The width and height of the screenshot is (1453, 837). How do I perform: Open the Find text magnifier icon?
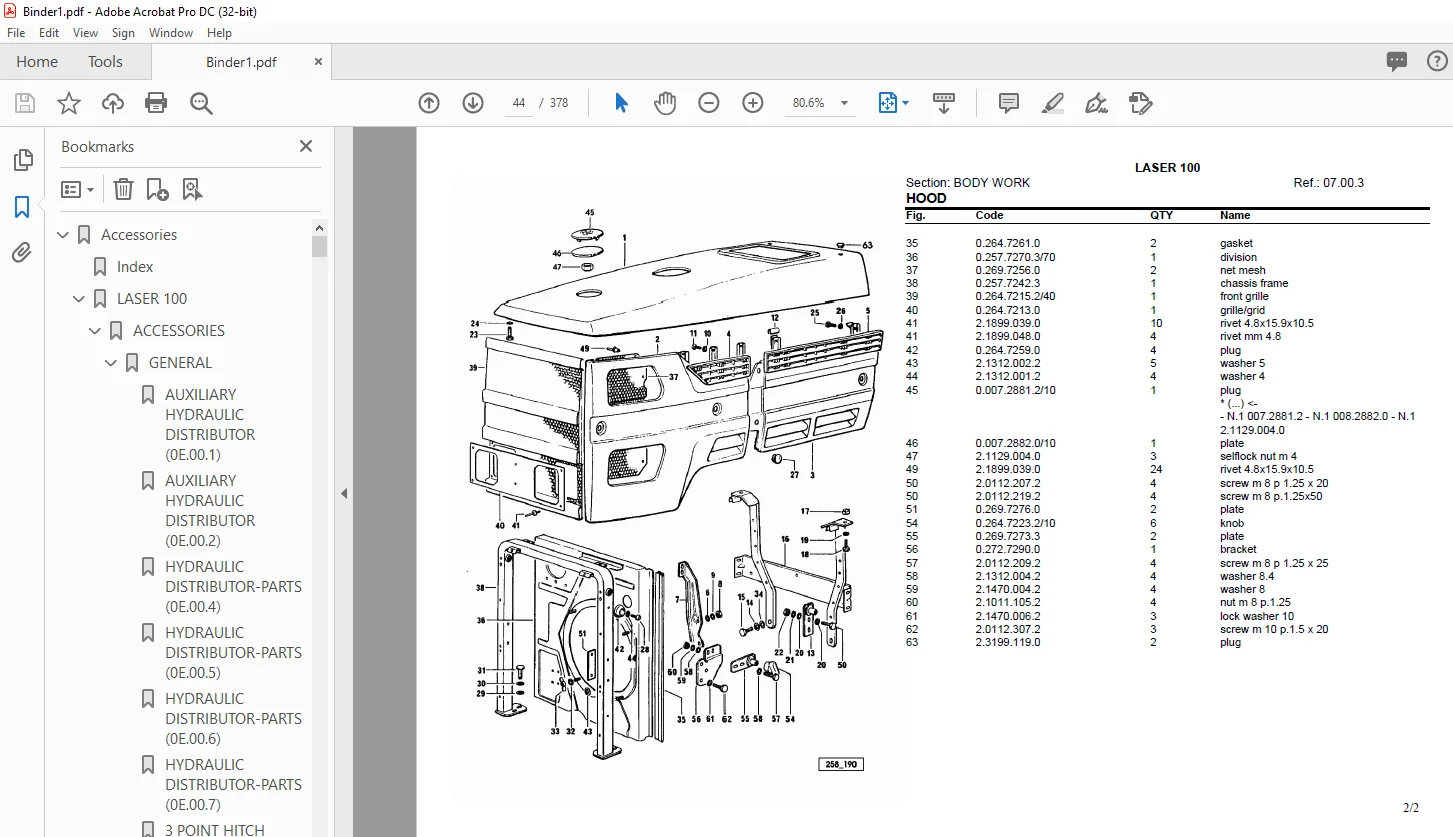[x=201, y=103]
